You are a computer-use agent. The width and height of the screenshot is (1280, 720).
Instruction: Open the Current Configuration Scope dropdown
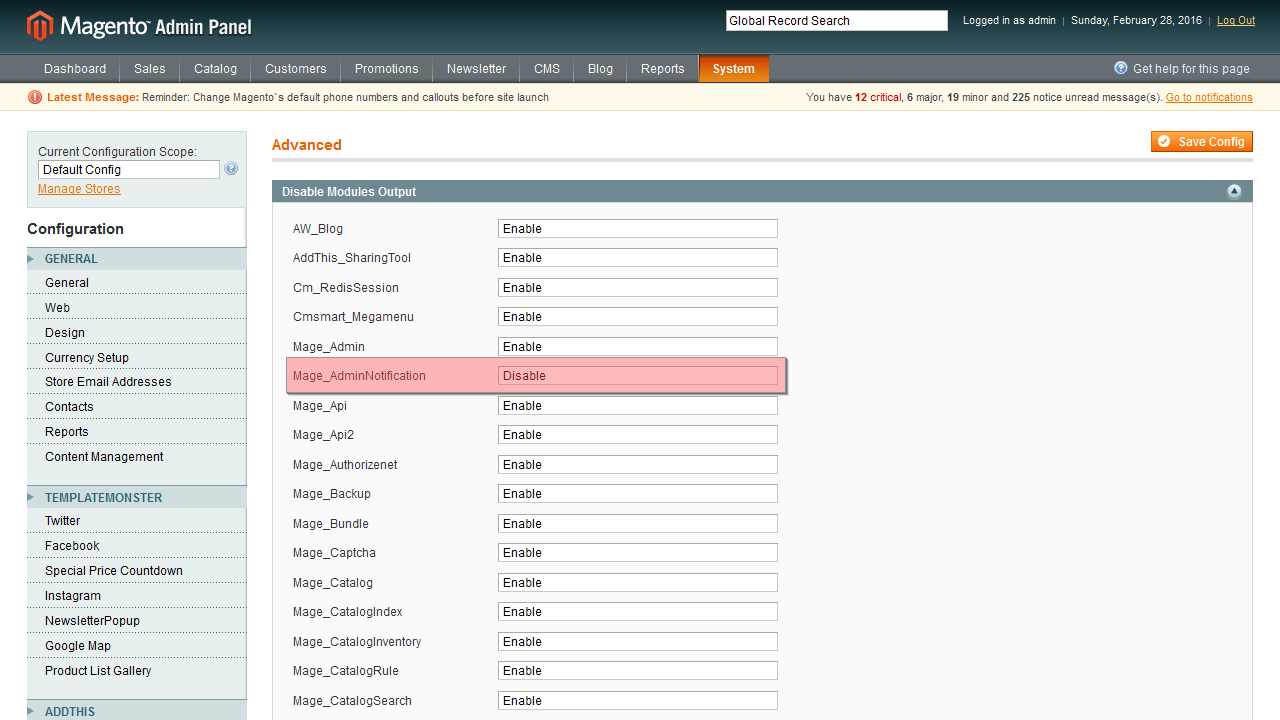tap(129, 170)
